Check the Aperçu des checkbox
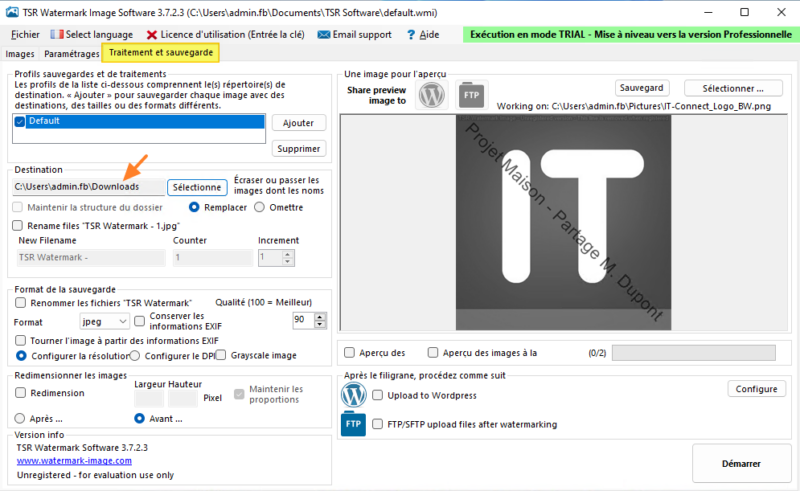Viewport: 800px width, 491px height. point(349,352)
